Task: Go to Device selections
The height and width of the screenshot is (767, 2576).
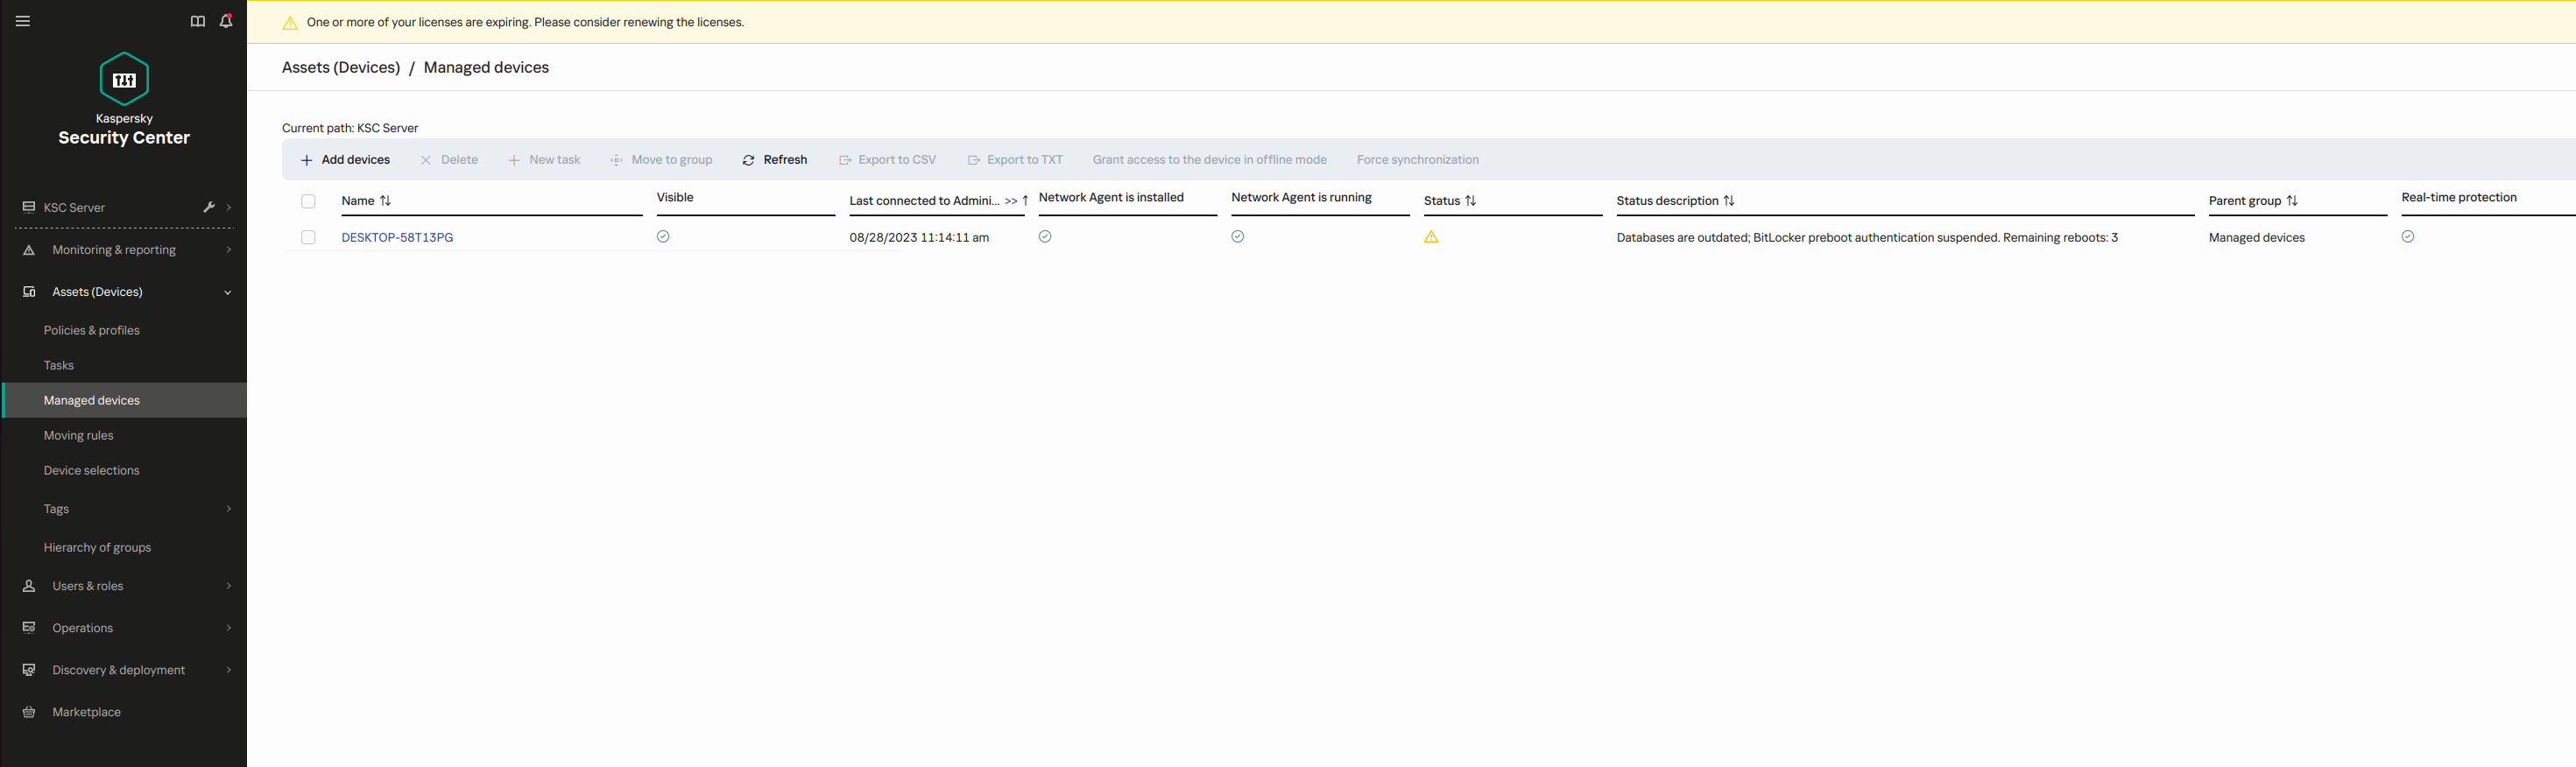Action: tap(92, 470)
